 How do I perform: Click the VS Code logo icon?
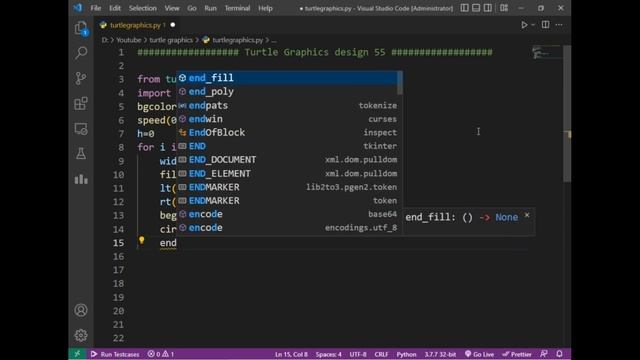click(78, 8)
